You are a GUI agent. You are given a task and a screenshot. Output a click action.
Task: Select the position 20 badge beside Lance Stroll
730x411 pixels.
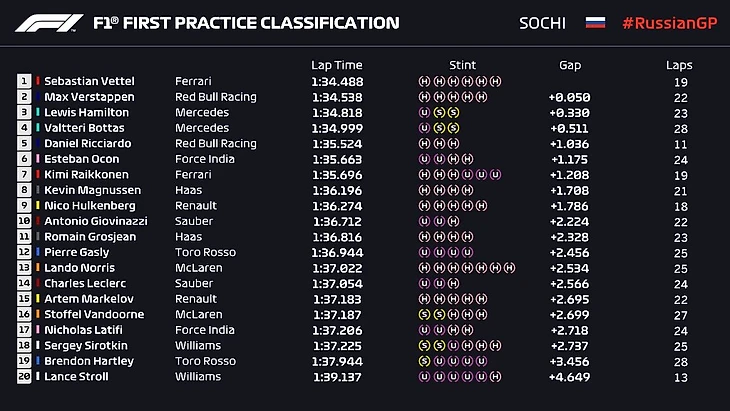[x=24, y=377]
